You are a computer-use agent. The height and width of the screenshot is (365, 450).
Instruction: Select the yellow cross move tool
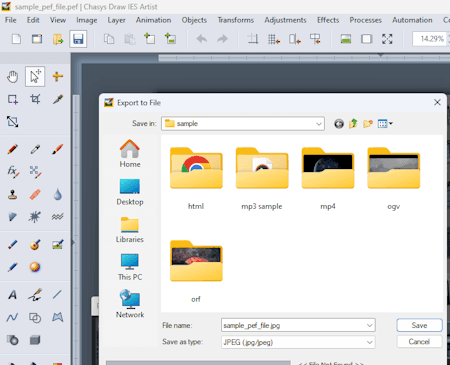58,77
